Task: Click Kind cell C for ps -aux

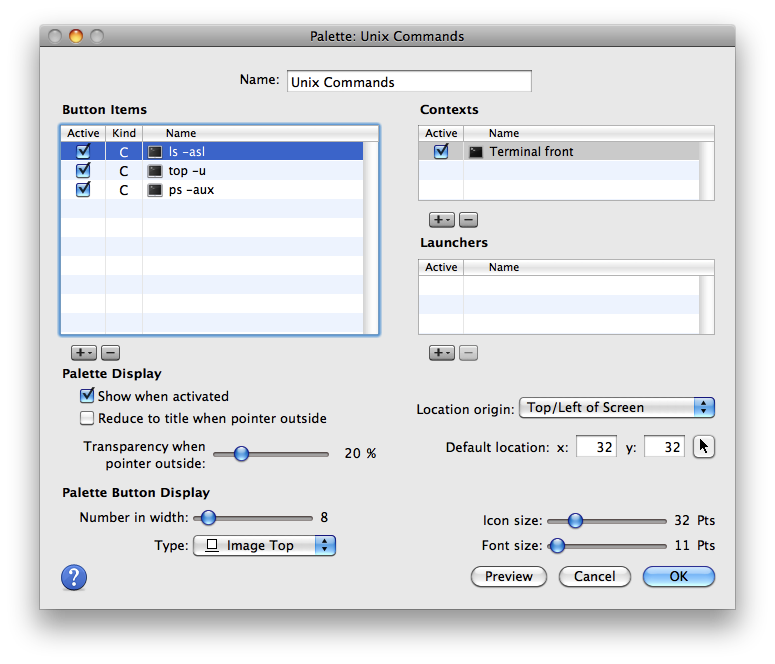Action: click(x=124, y=190)
